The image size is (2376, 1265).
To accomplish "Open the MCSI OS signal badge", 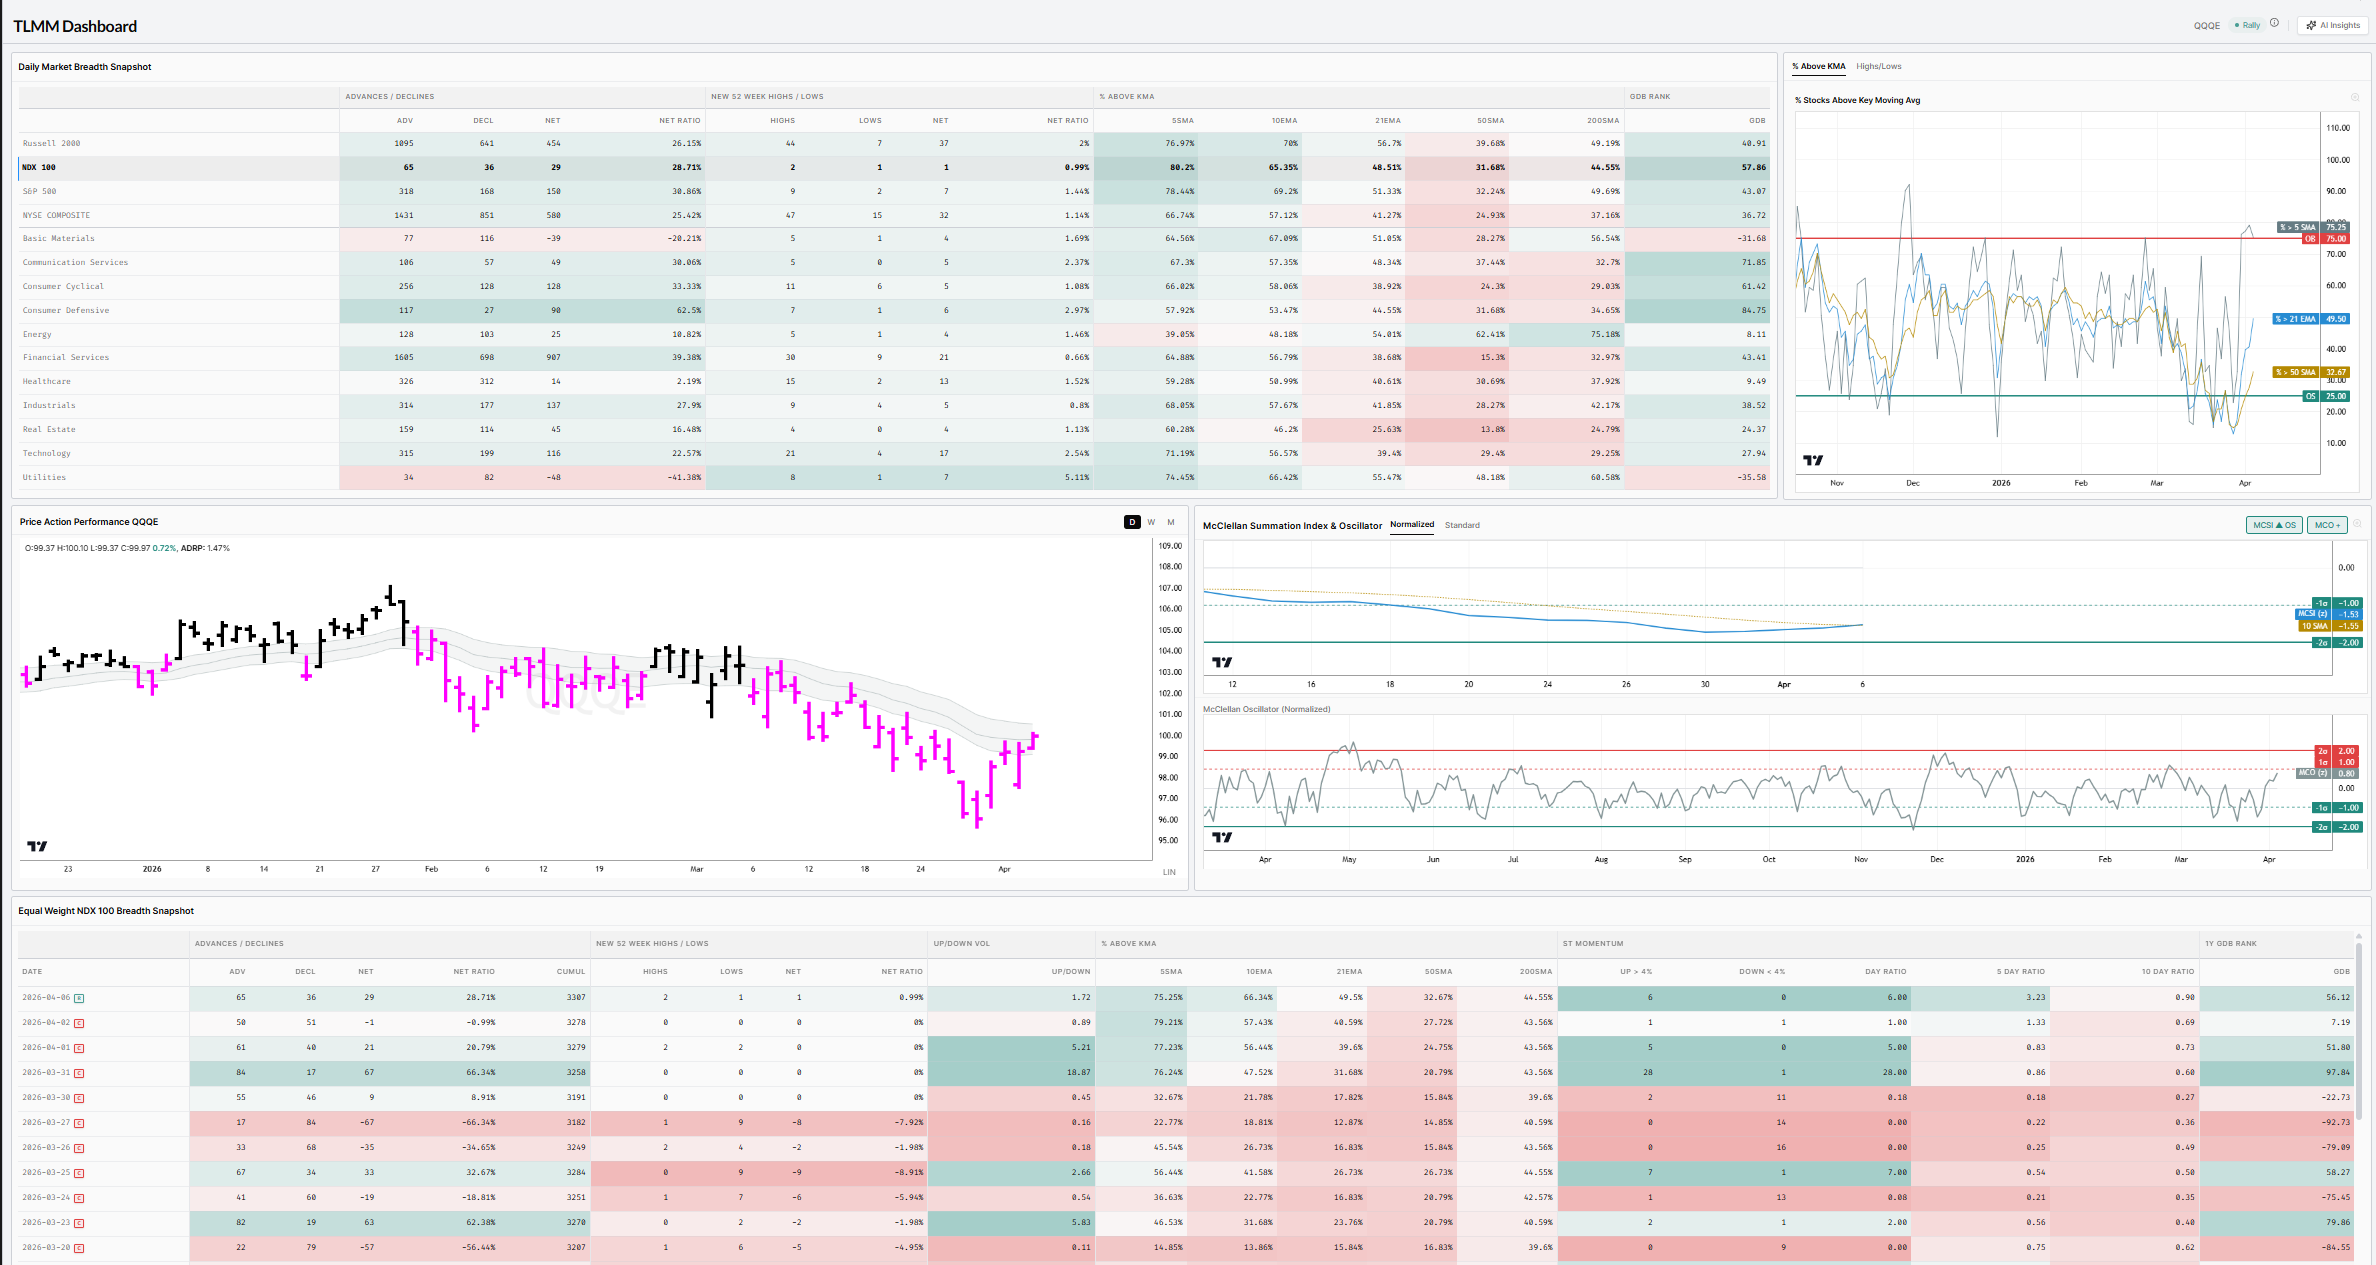I will point(2274,525).
